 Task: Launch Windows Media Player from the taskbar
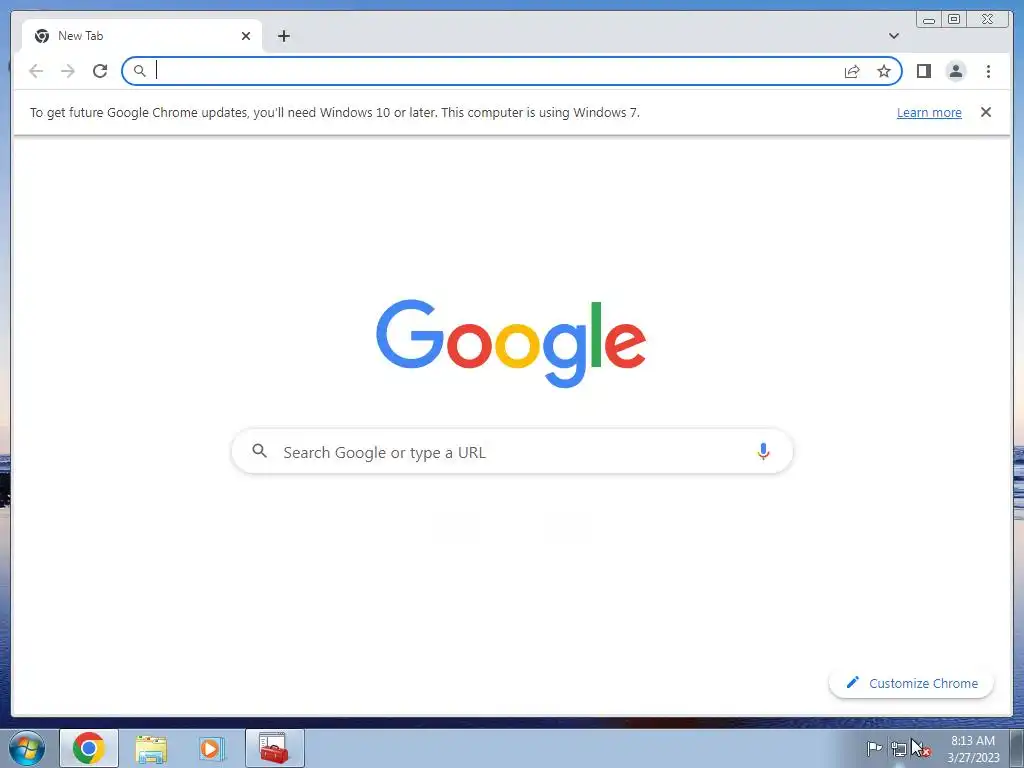pos(211,748)
